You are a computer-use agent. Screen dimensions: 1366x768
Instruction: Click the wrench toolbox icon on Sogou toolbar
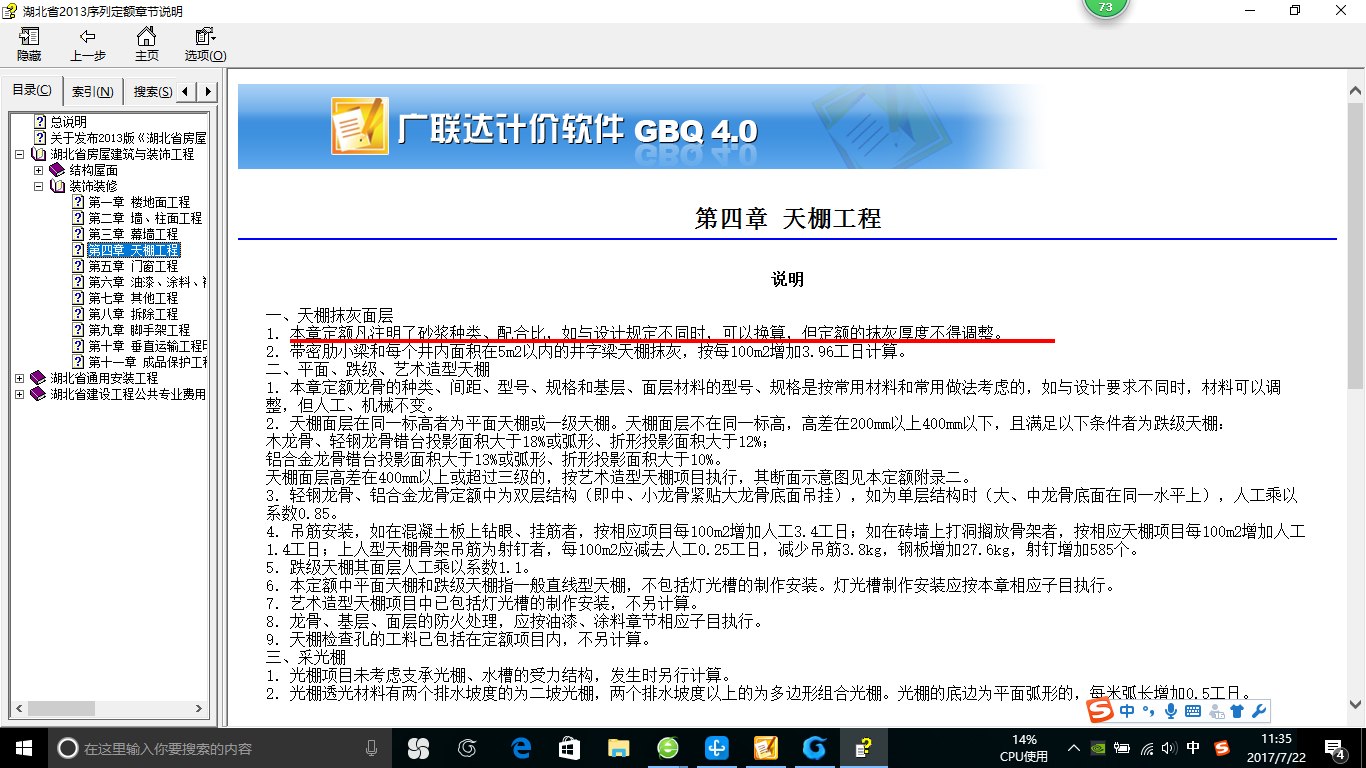point(1259,711)
